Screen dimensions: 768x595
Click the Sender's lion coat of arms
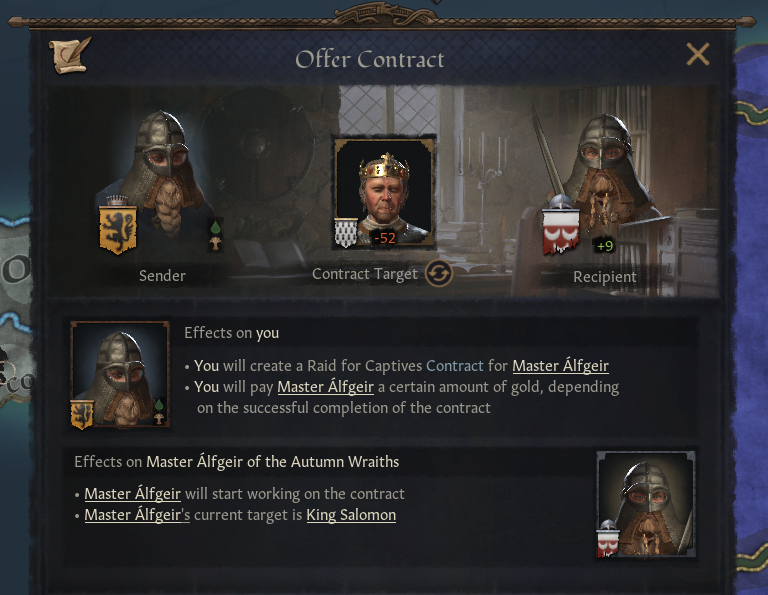tap(116, 228)
